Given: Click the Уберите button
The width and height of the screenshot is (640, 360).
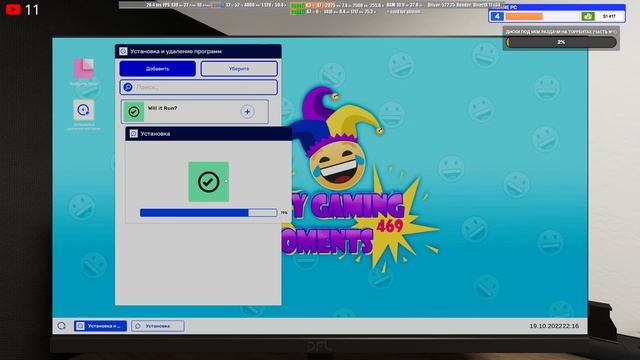Looking at the screenshot, I should click(x=239, y=69).
